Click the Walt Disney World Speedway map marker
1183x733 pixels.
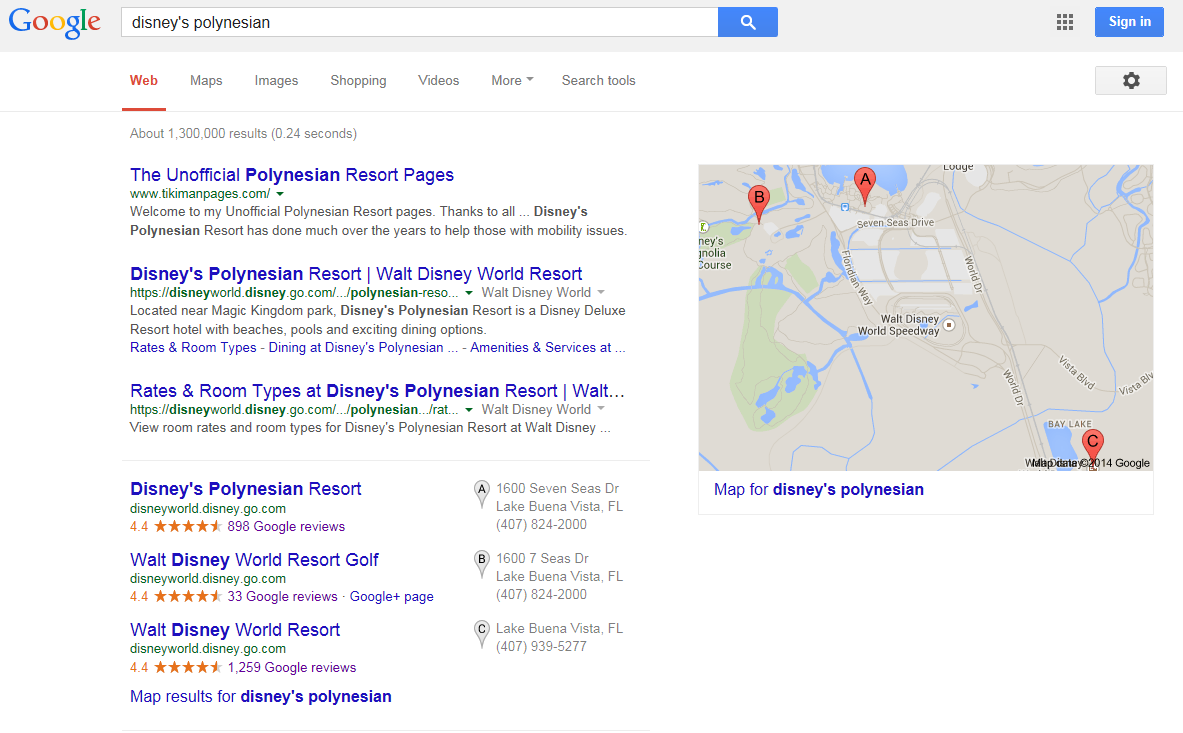950,325
